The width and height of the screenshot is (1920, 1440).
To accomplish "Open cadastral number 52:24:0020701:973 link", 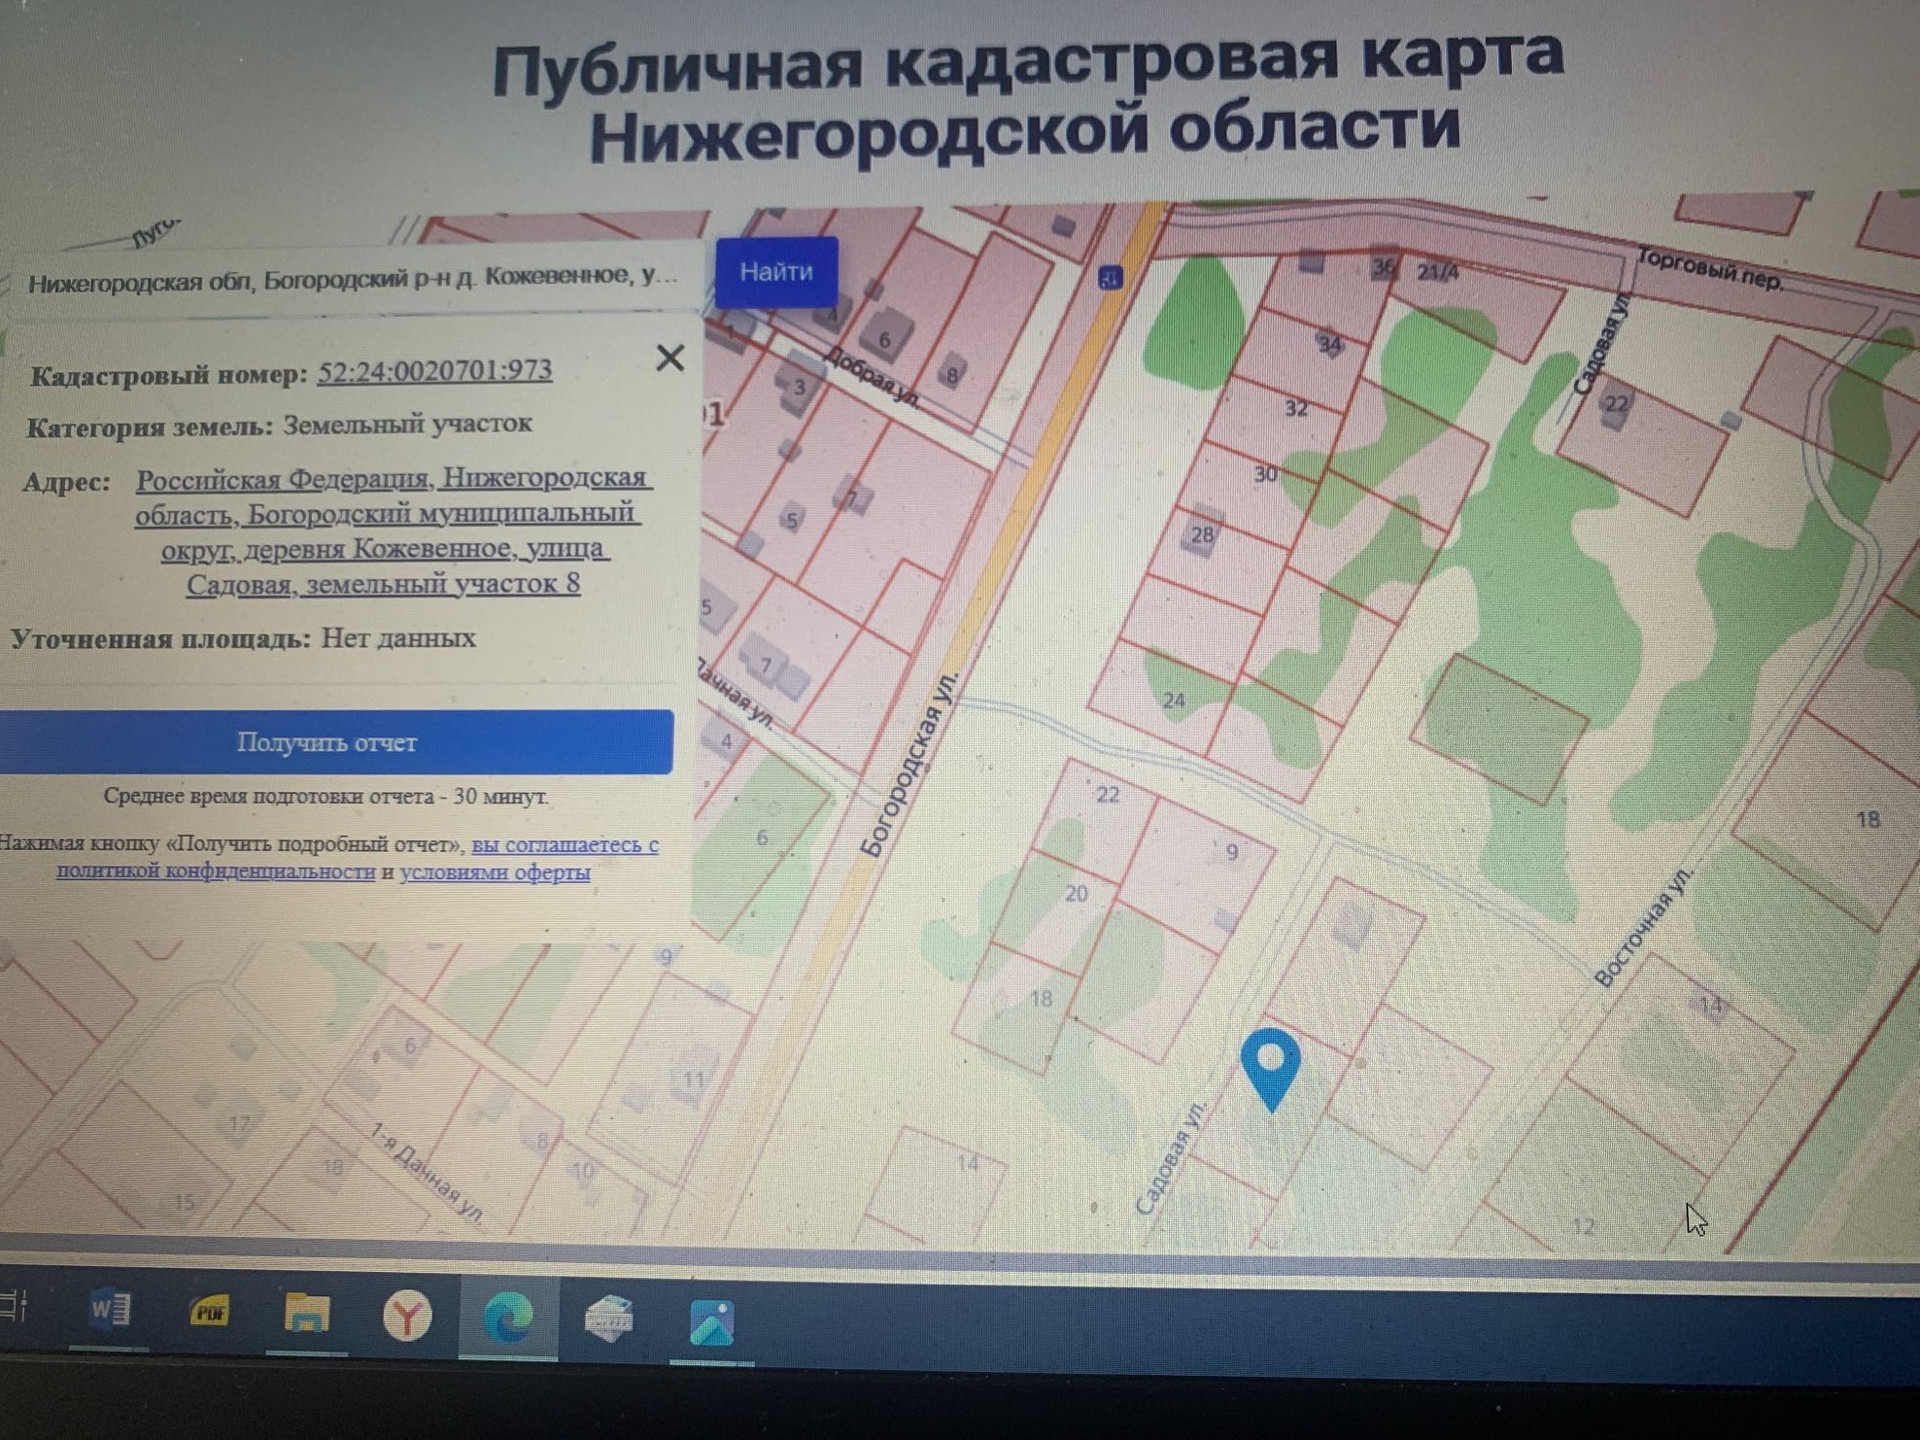I will coord(434,371).
